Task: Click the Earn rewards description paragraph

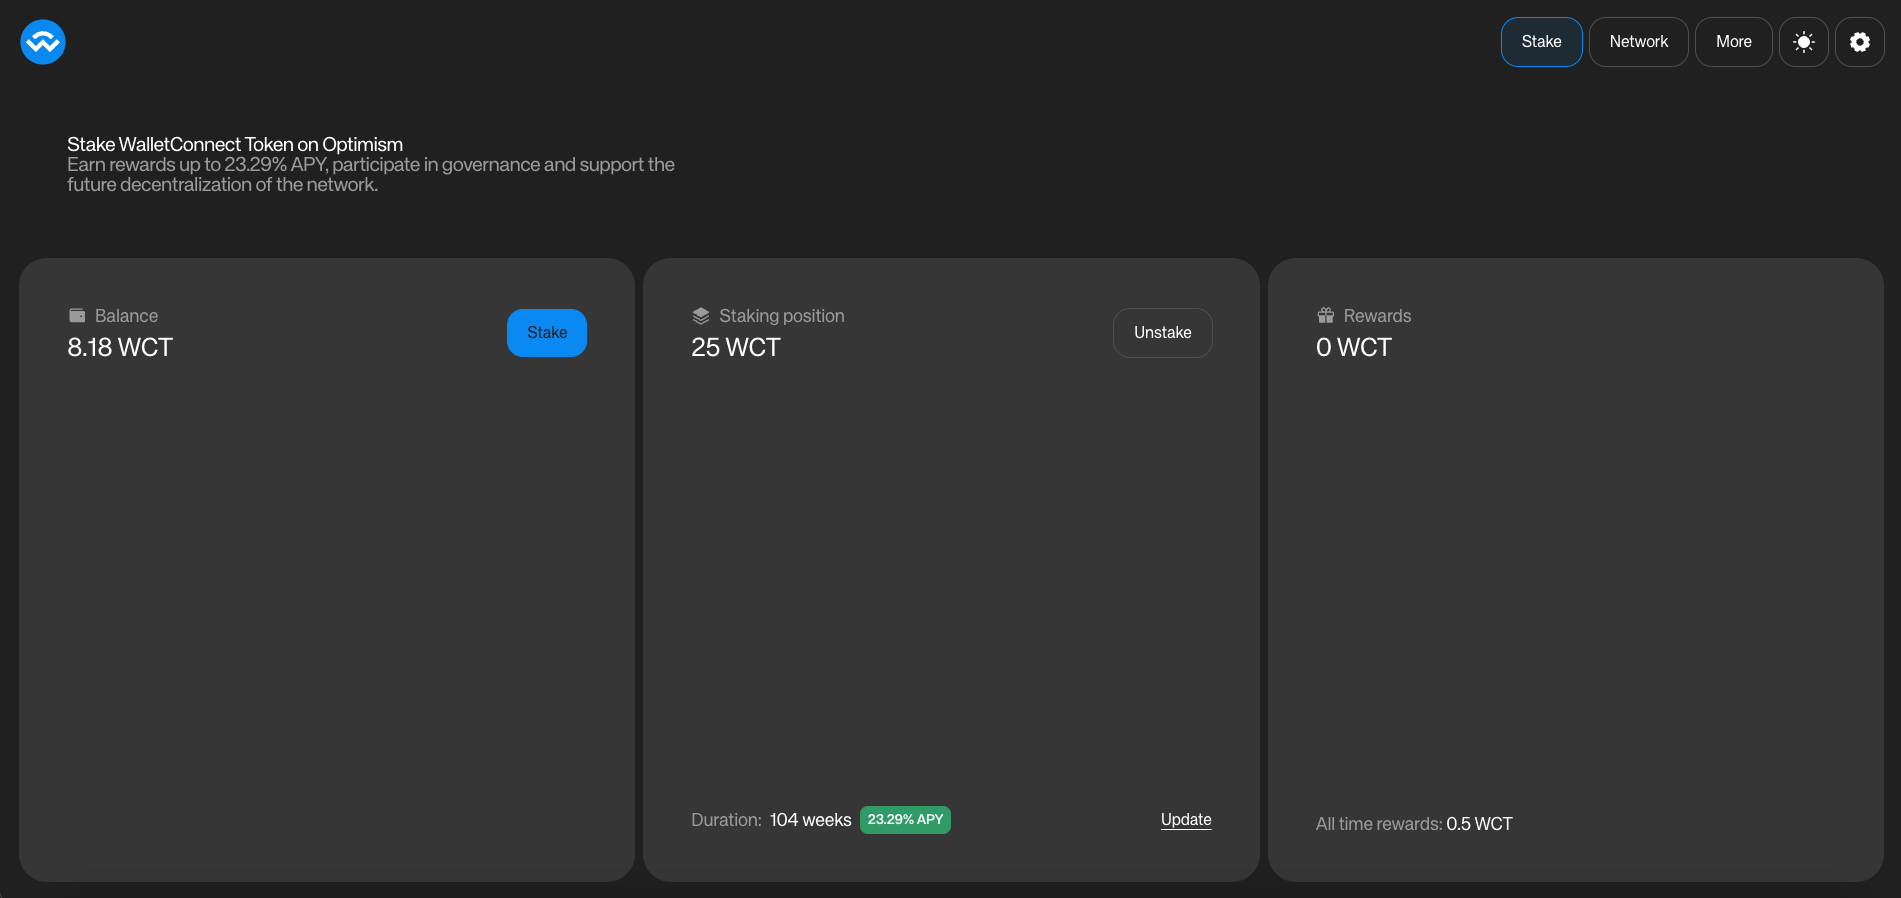Action: [371, 175]
